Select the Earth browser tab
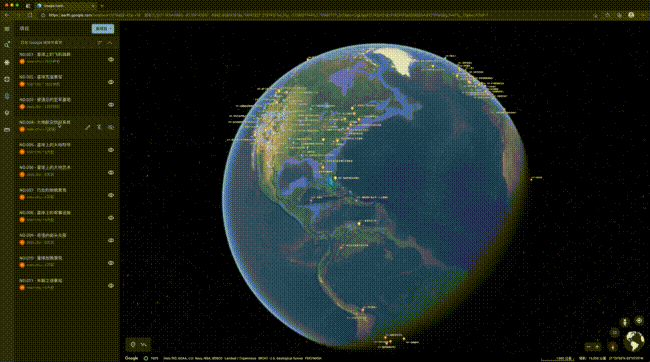Screen dimensions: 650x362 (65, 6)
